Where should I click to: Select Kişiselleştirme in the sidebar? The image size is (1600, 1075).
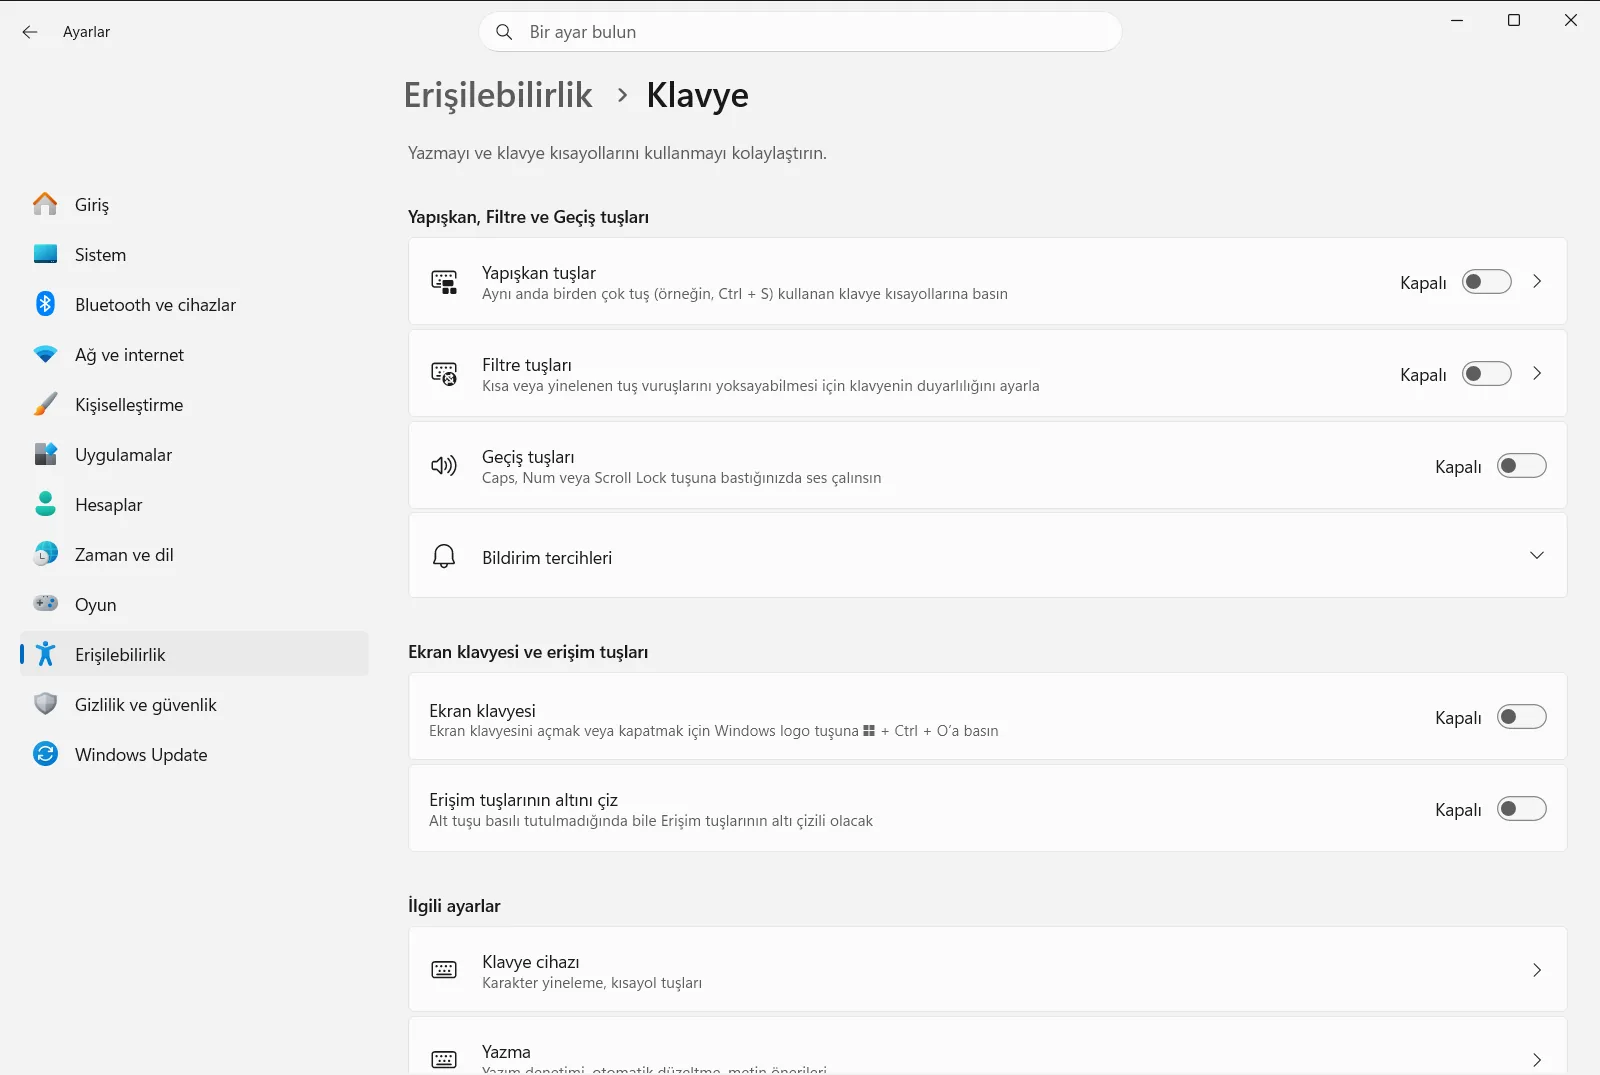coord(194,404)
